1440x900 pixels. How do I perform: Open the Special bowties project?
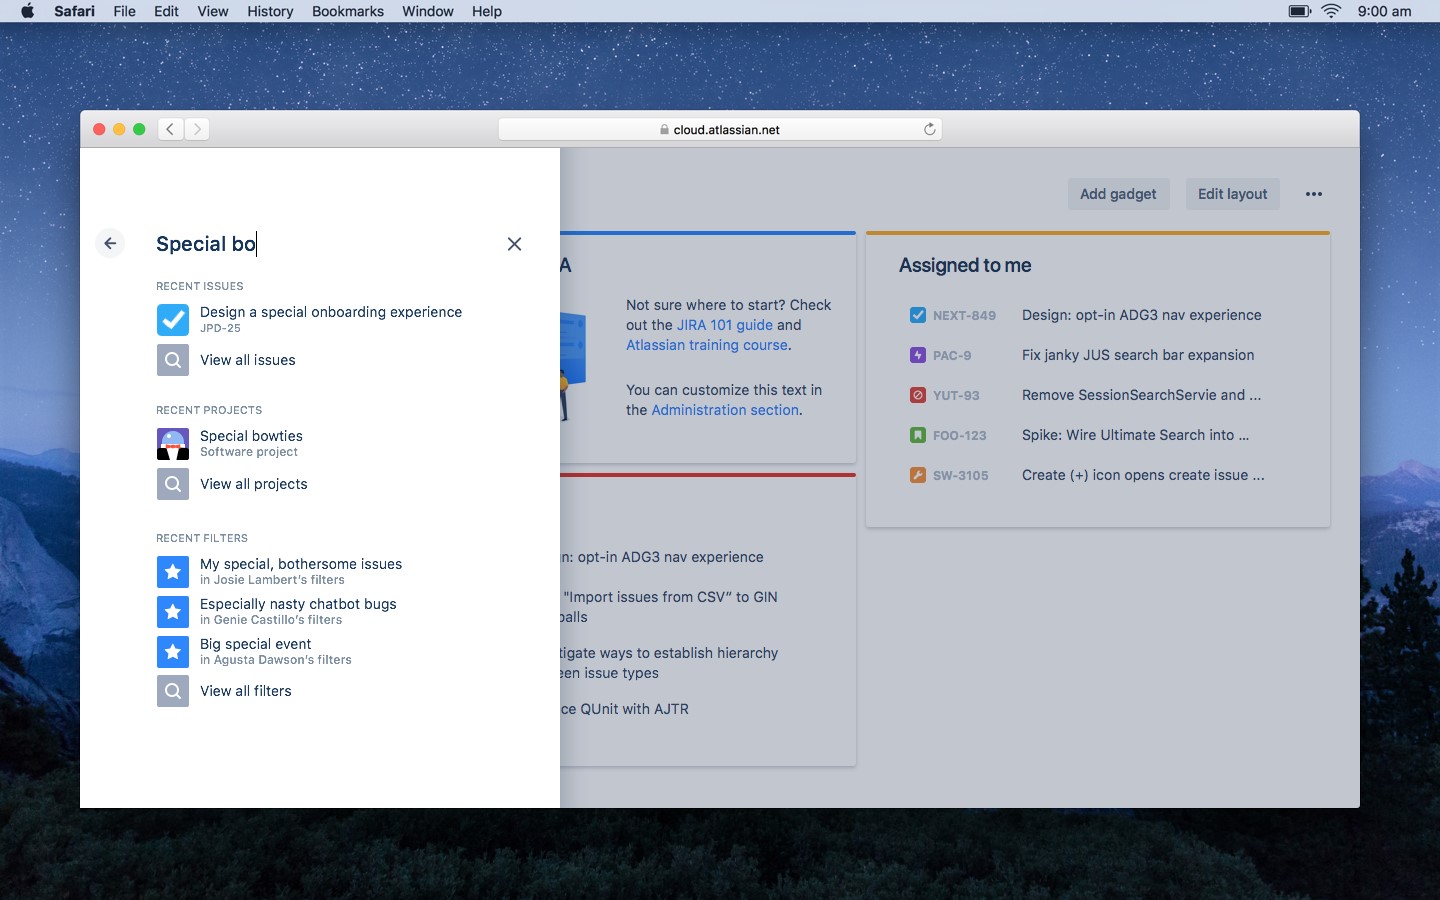coord(251,436)
